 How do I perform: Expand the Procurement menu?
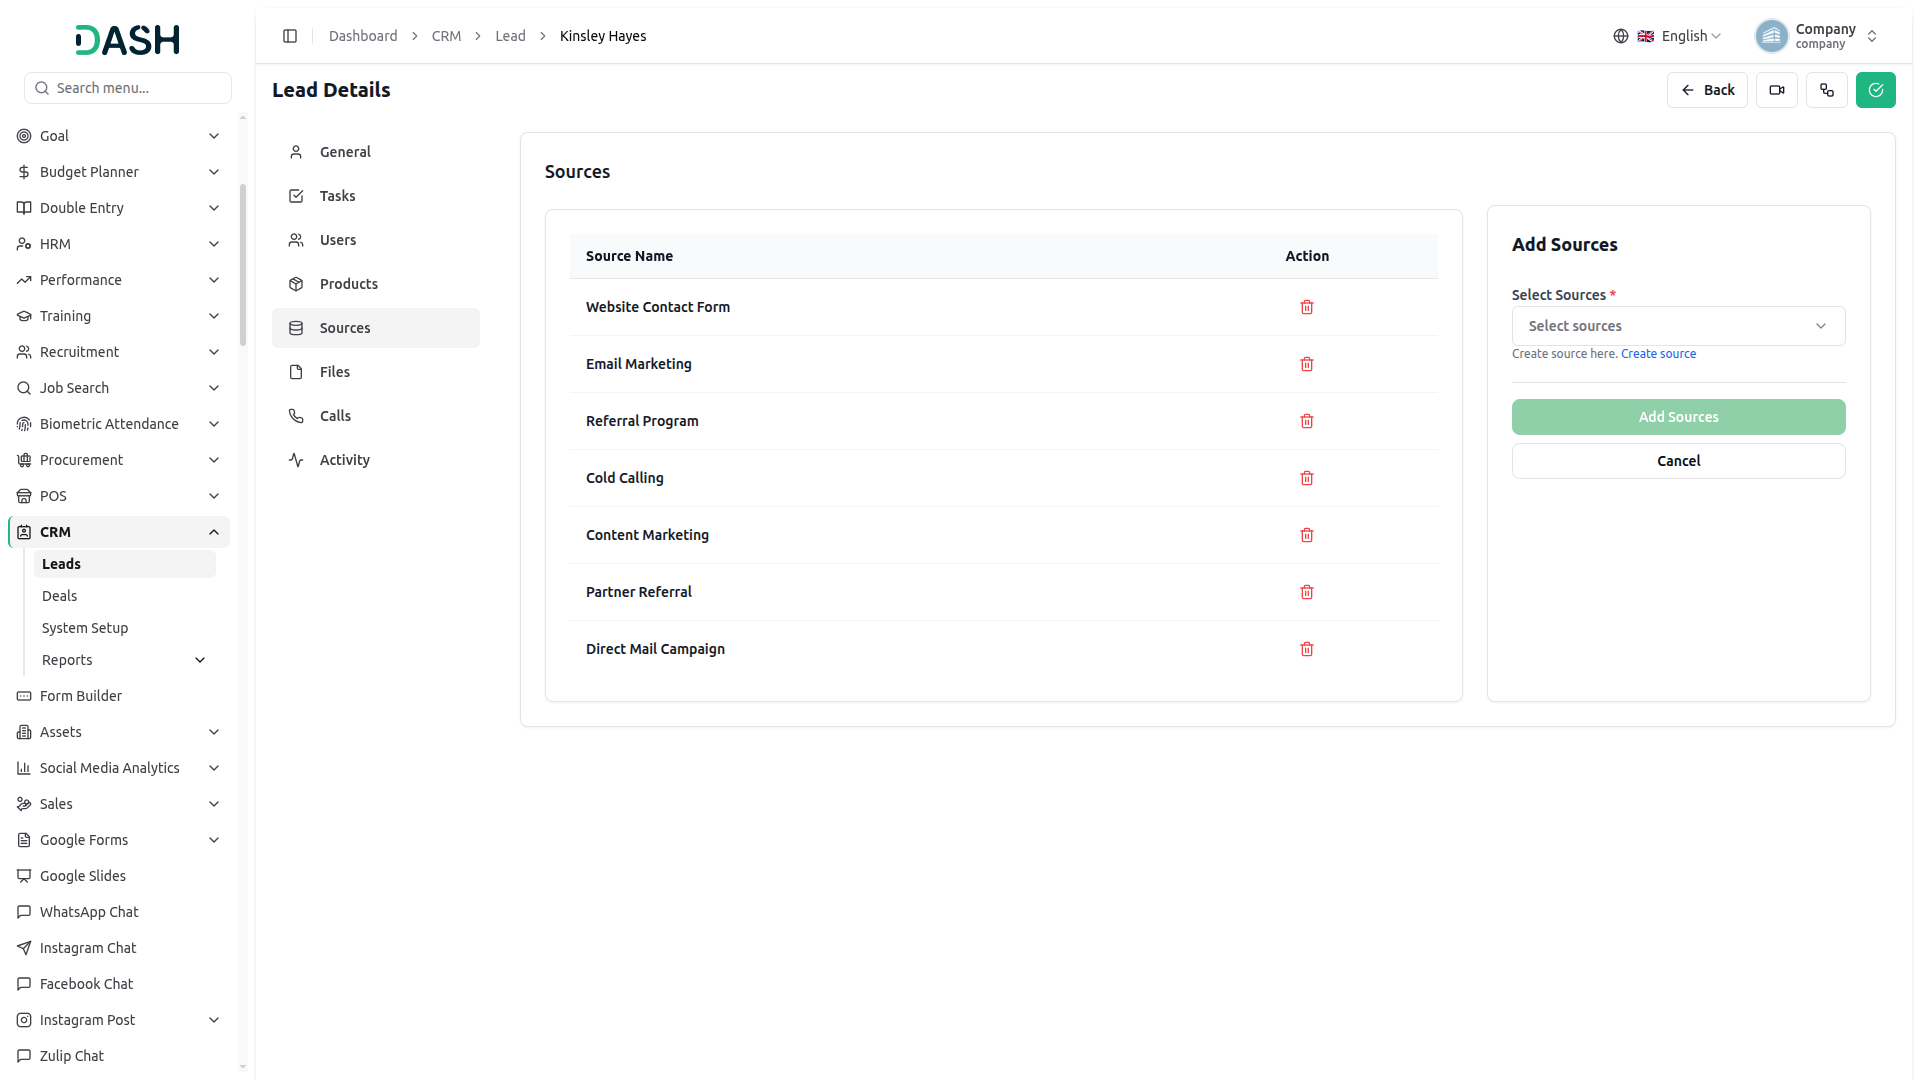pos(120,460)
